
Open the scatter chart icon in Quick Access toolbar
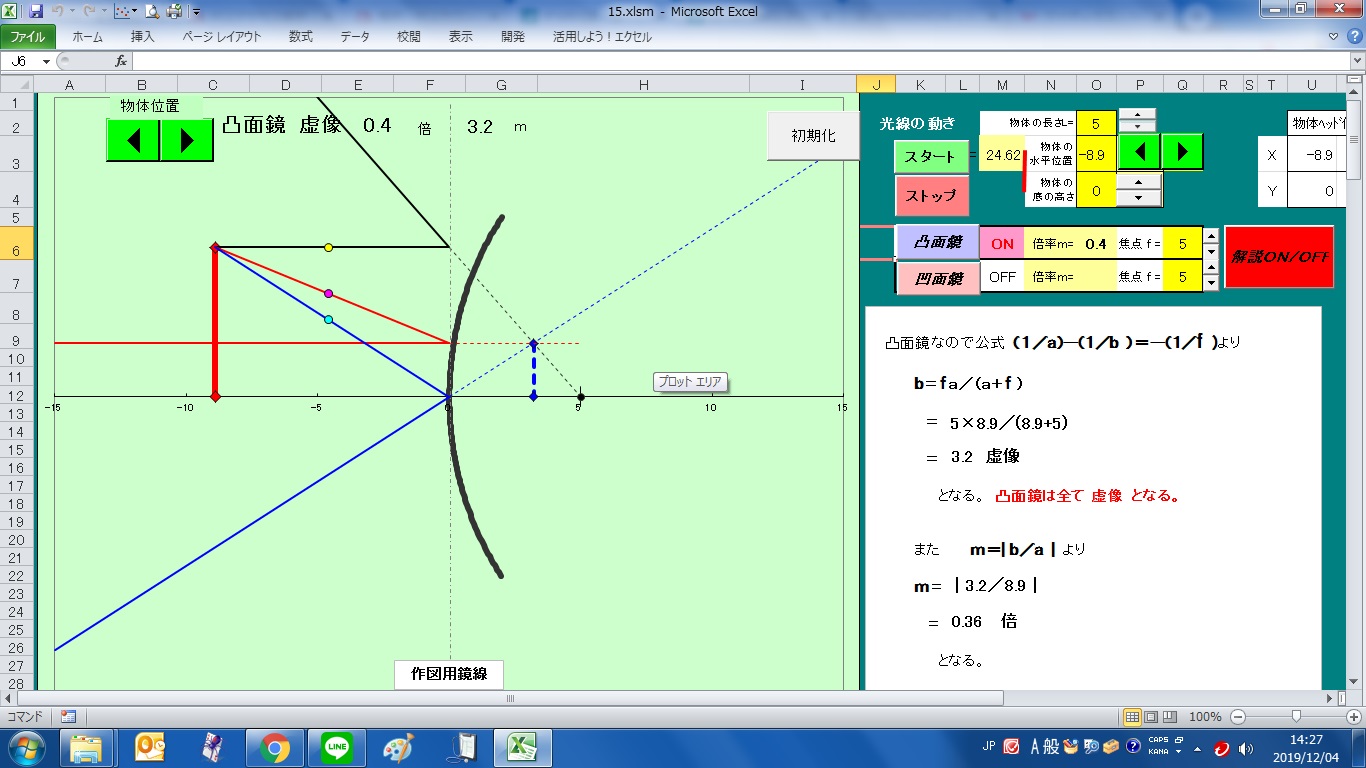pyautogui.click(x=122, y=12)
